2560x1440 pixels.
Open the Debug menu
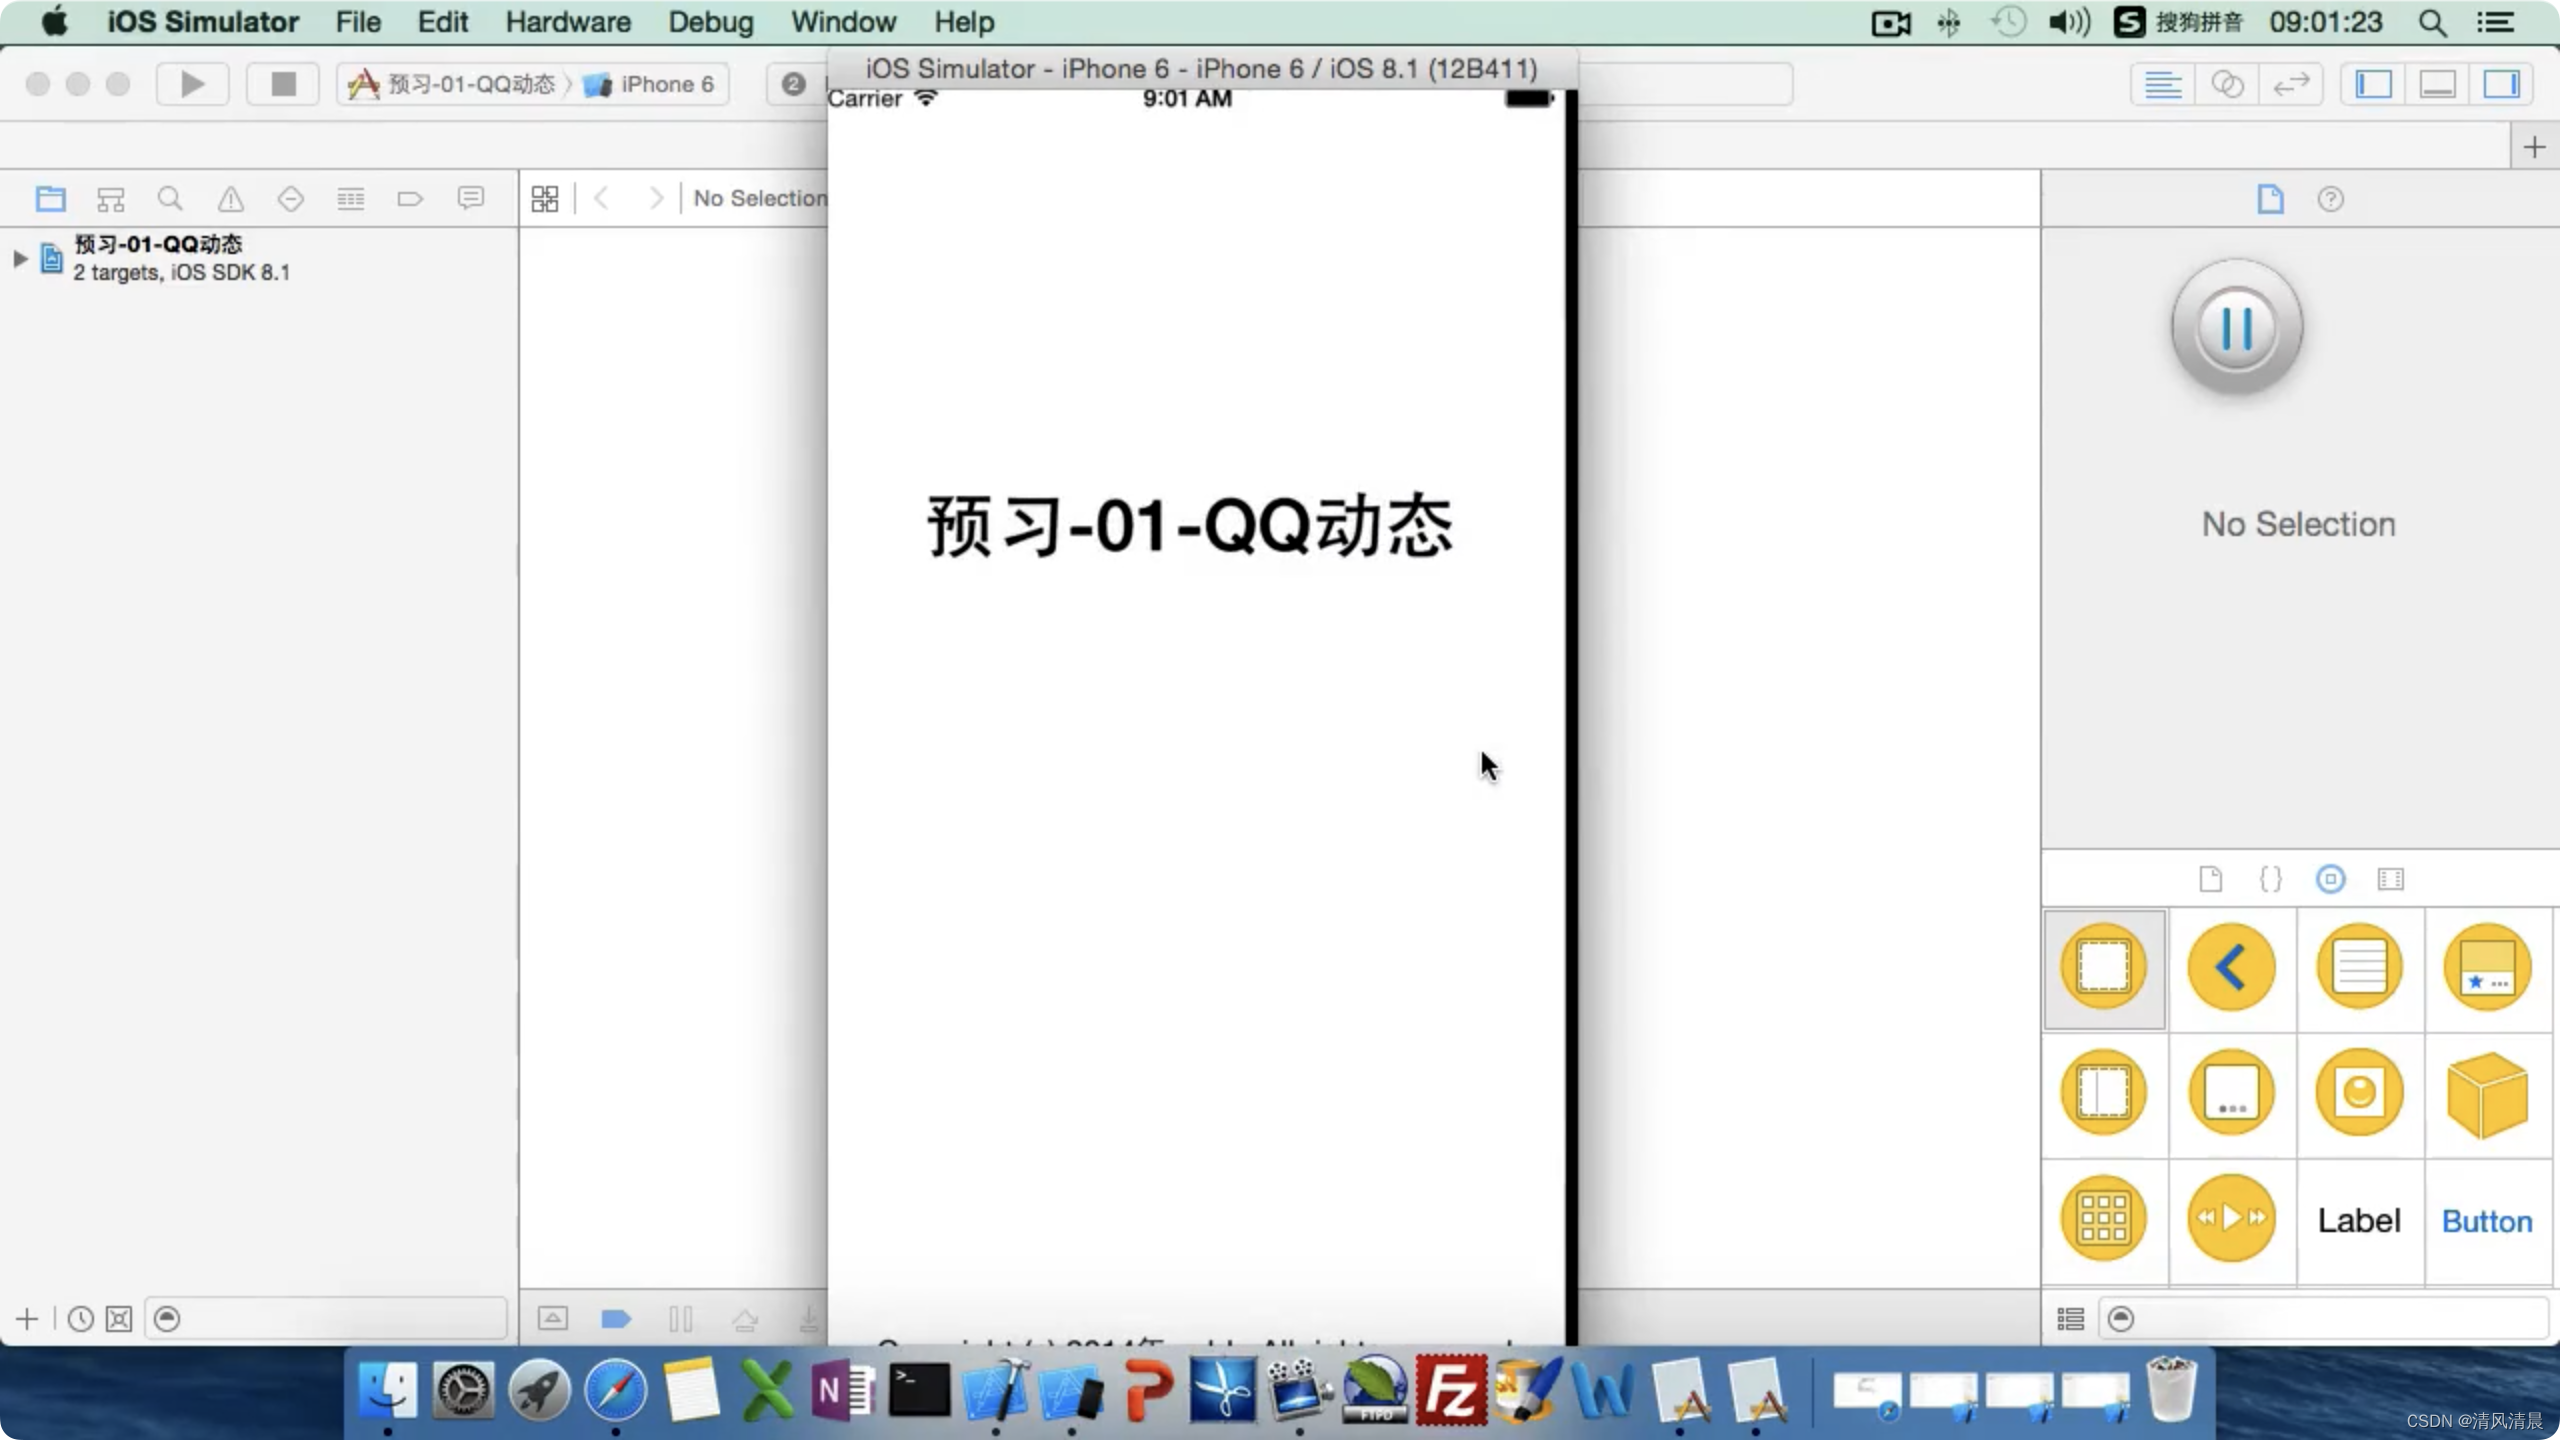[x=710, y=22]
